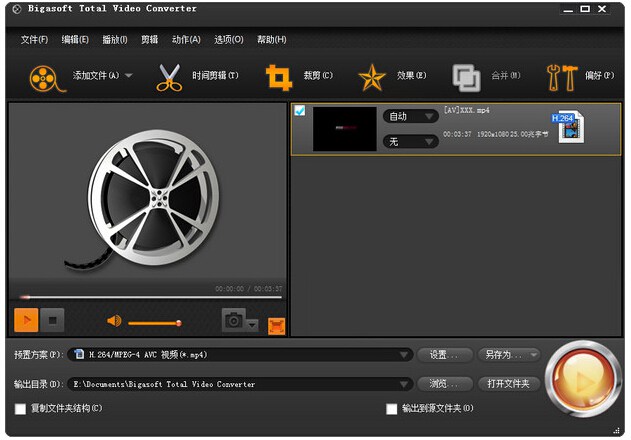Enable 复制文件夹结构 checkbox

[x=20, y=409]
